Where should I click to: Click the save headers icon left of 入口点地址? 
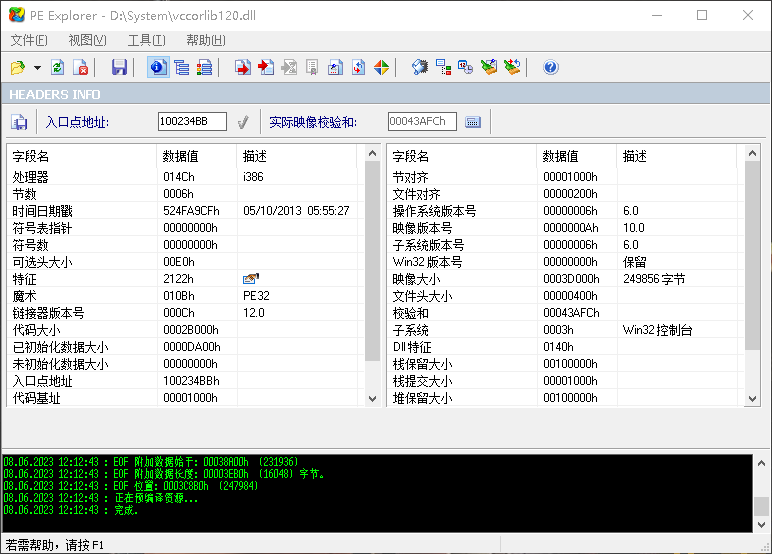[19, 122]
